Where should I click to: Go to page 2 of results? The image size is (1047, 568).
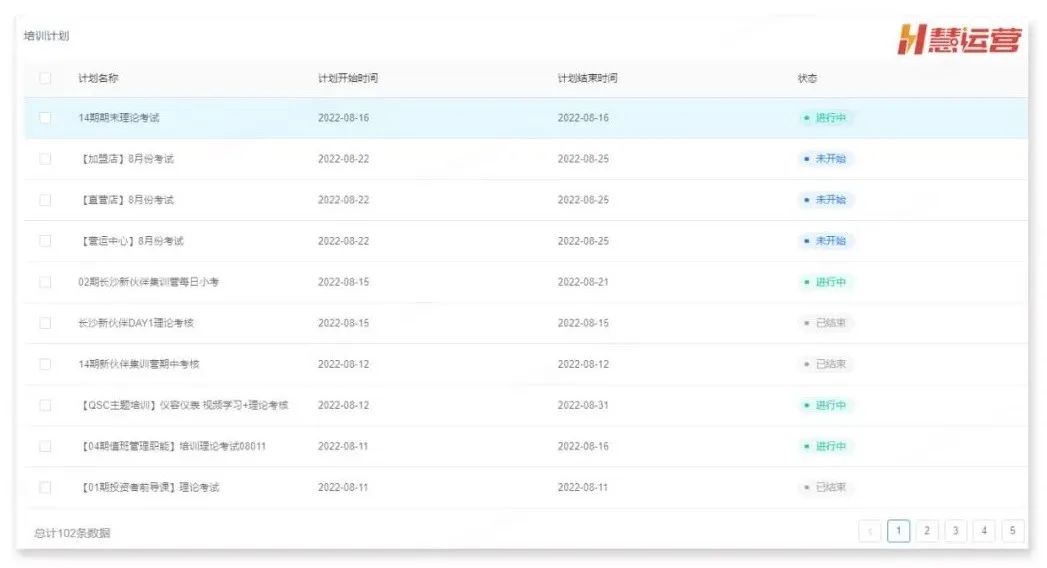pyautogui.click(x=927, y=532)
